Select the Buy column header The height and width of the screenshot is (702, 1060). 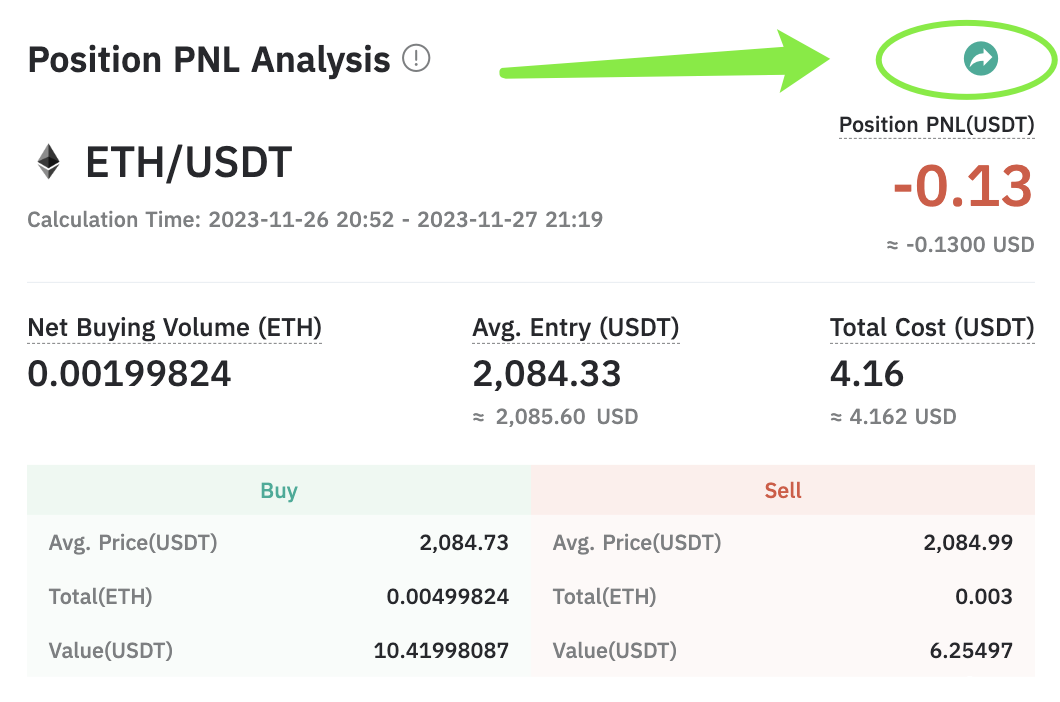[x=279, y=490]
